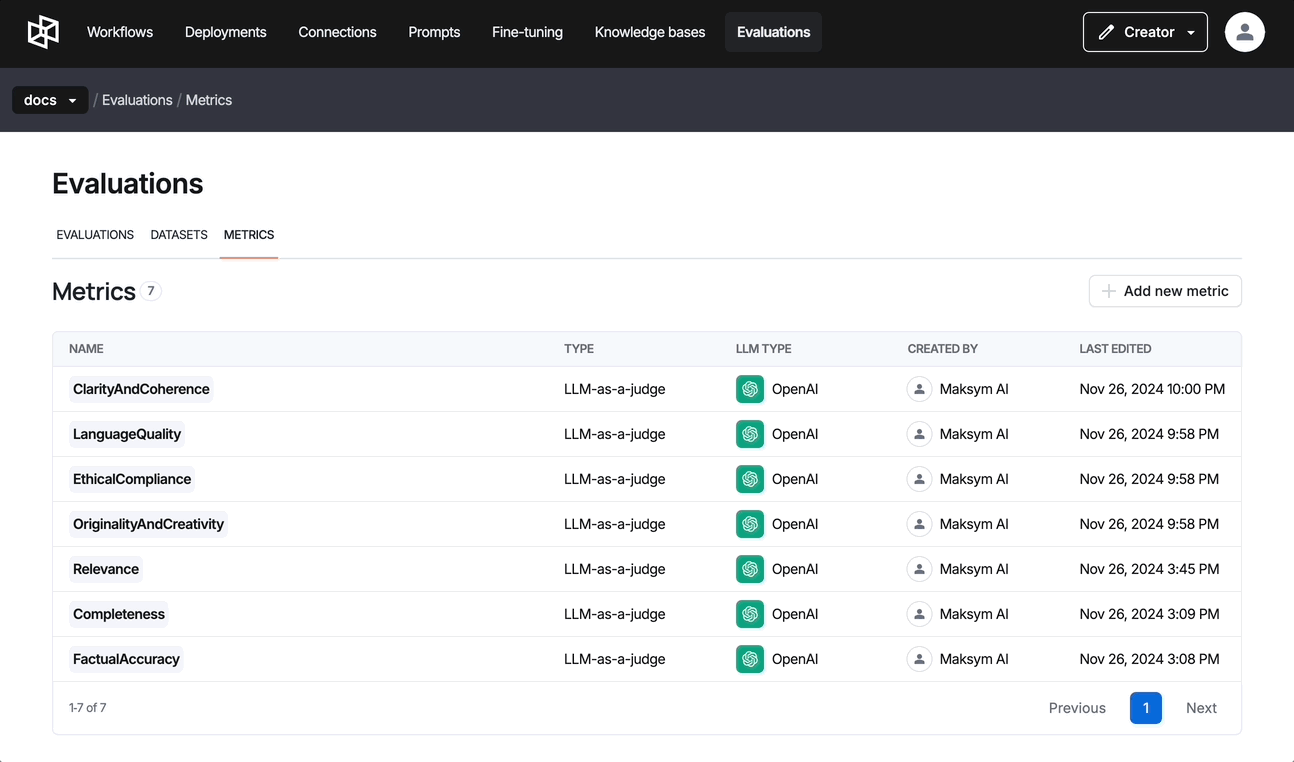
Task: Click the Evaluations breadcrumb link
Action: click(137, 100)
